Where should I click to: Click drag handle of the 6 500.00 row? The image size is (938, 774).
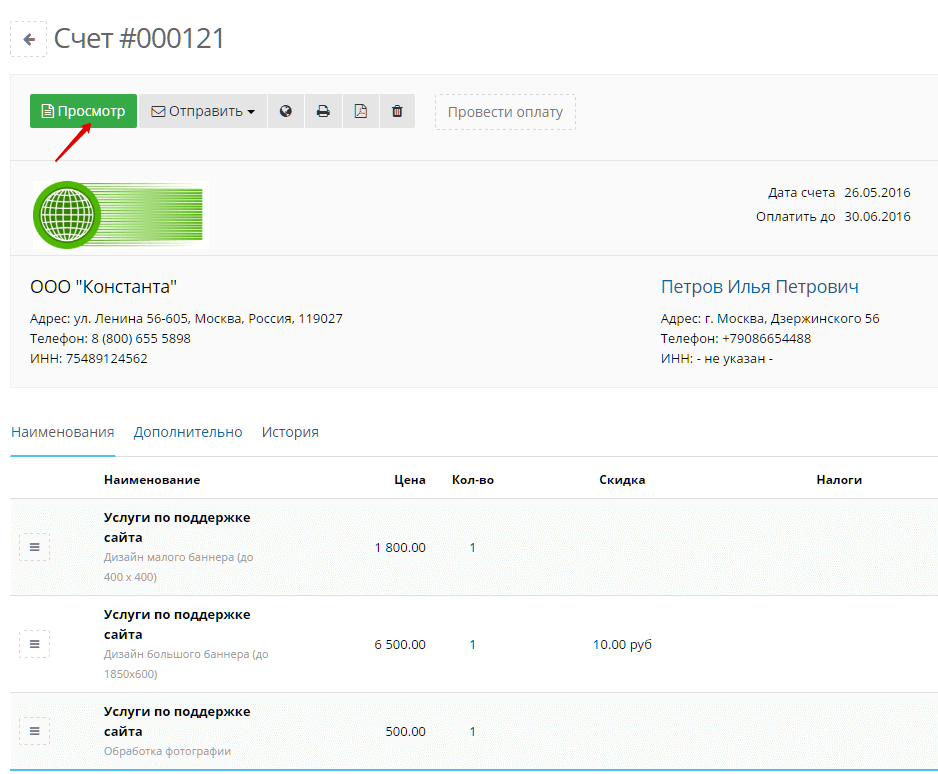pos(34,644)
